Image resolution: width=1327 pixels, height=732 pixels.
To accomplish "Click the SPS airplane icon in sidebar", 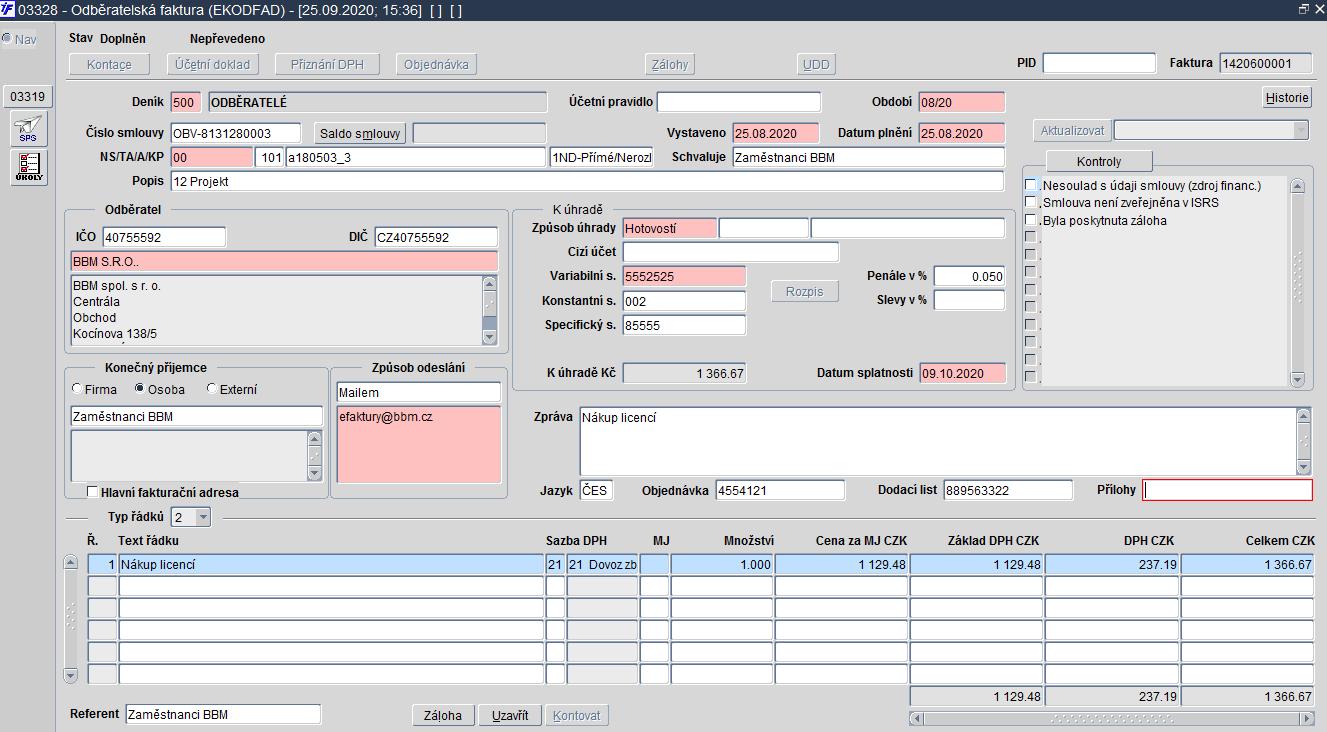I will 28,131.
